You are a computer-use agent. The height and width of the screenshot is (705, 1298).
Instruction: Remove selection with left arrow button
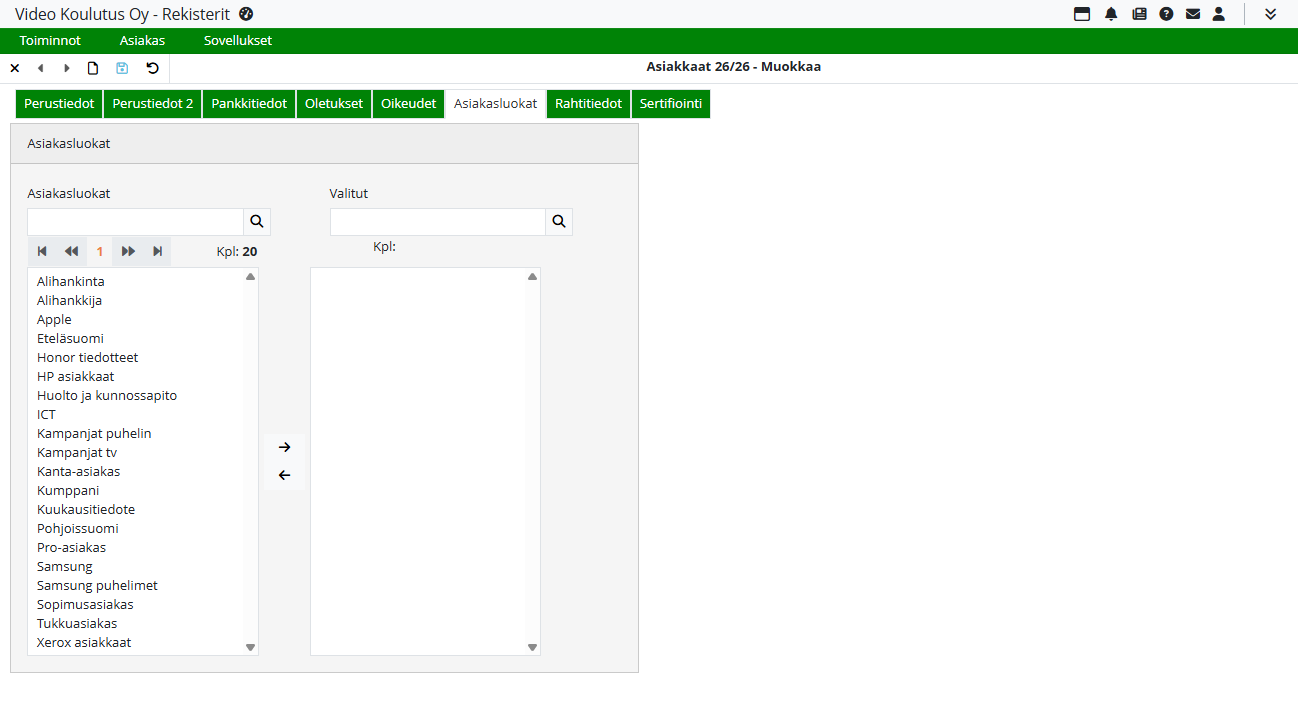tap(284, 475)
